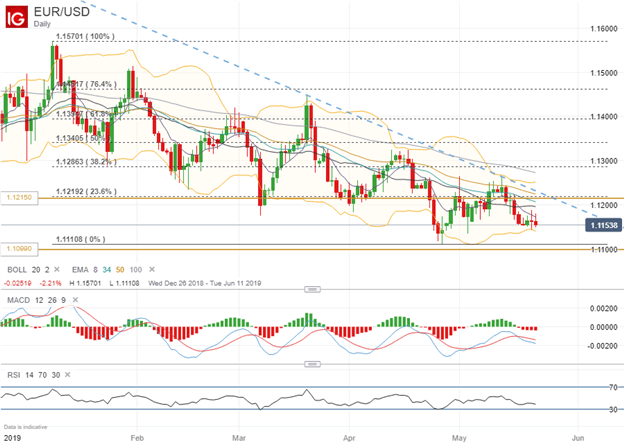
Task: Click the EMA period 100 value
Action: point(136,270)
